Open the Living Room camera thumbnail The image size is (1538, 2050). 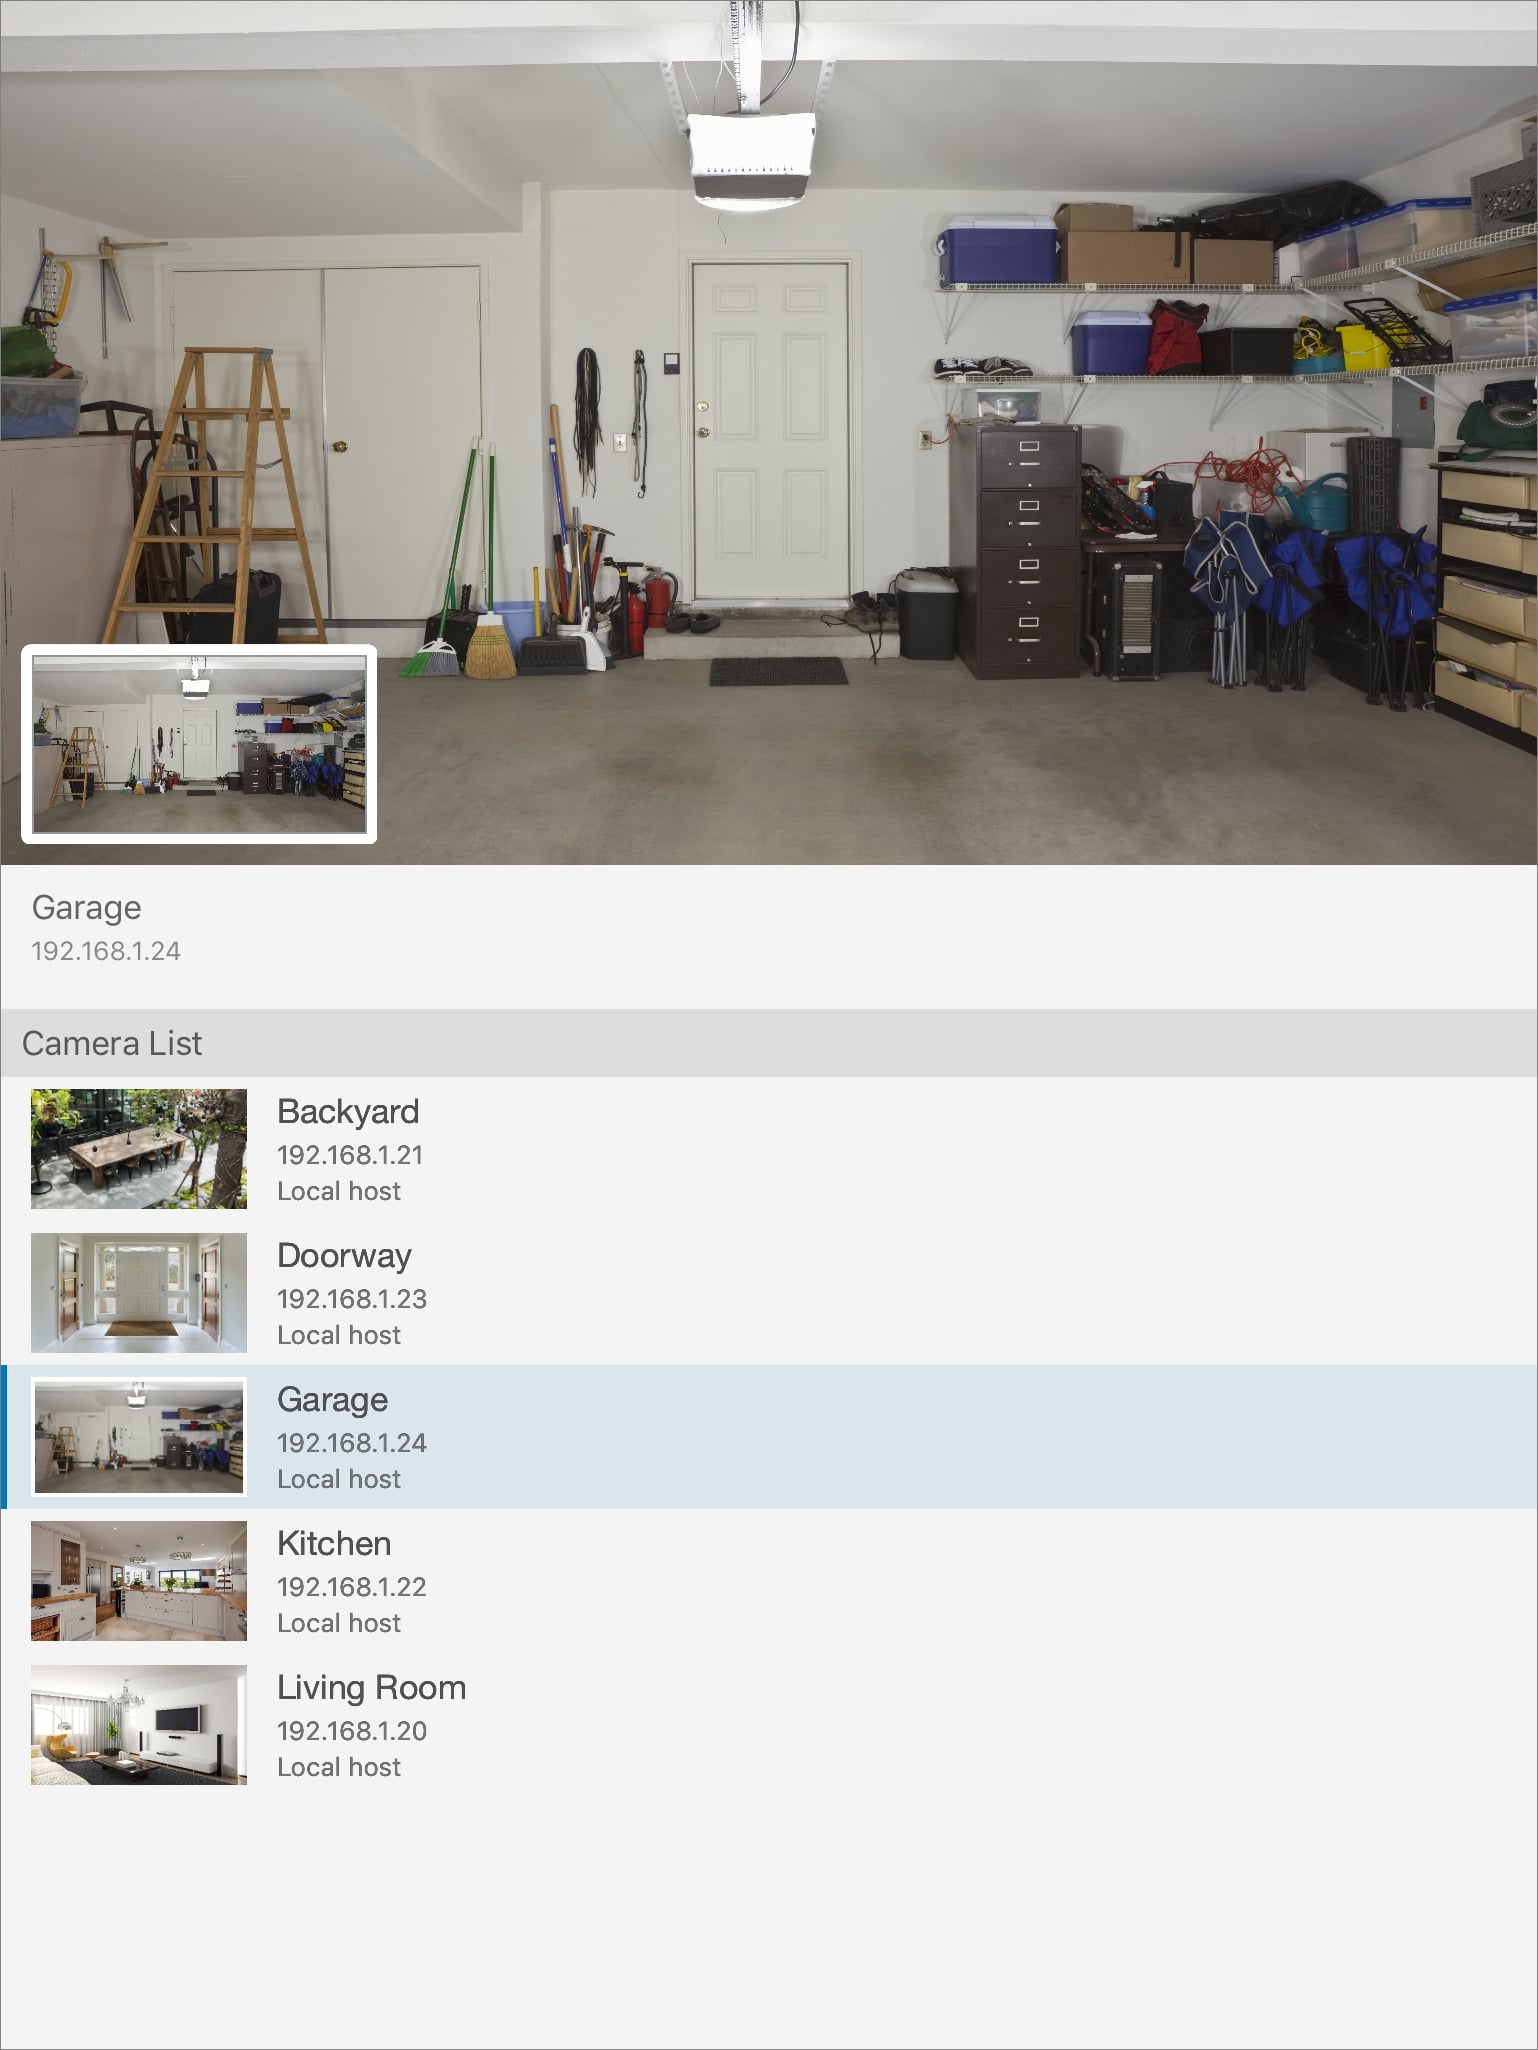click(x=139, y=1725)
